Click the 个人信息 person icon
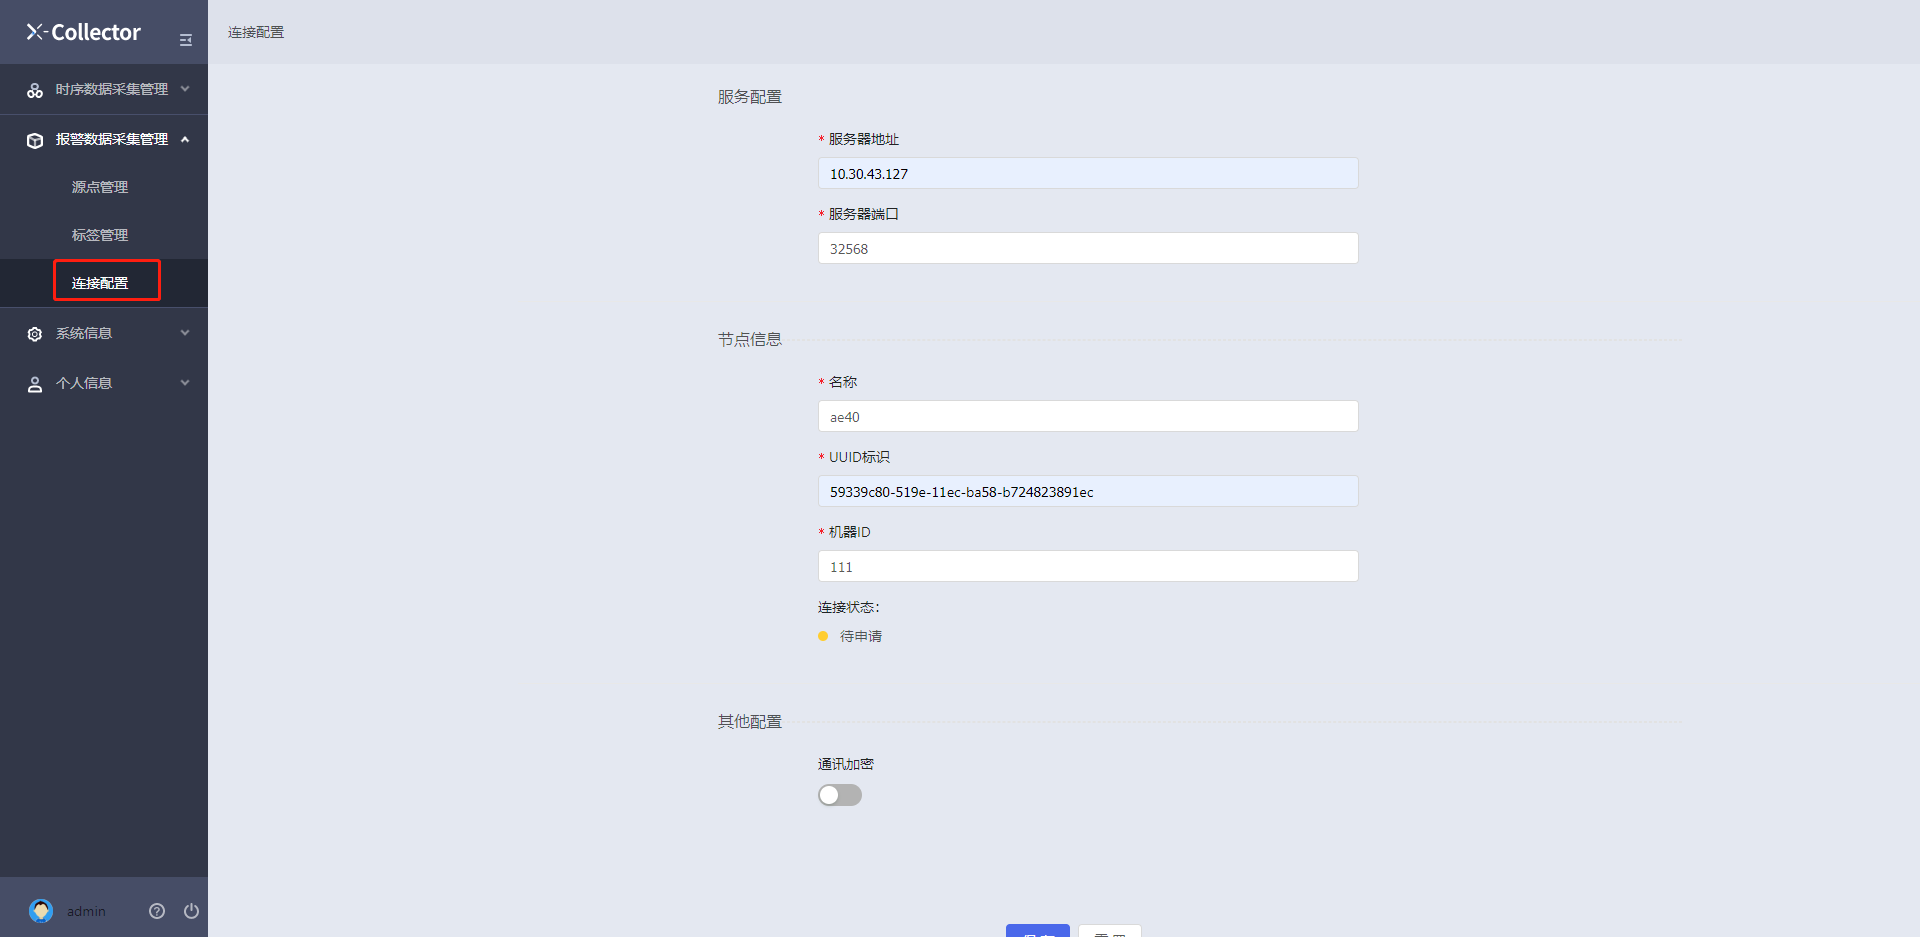 (x=35, y=384)
